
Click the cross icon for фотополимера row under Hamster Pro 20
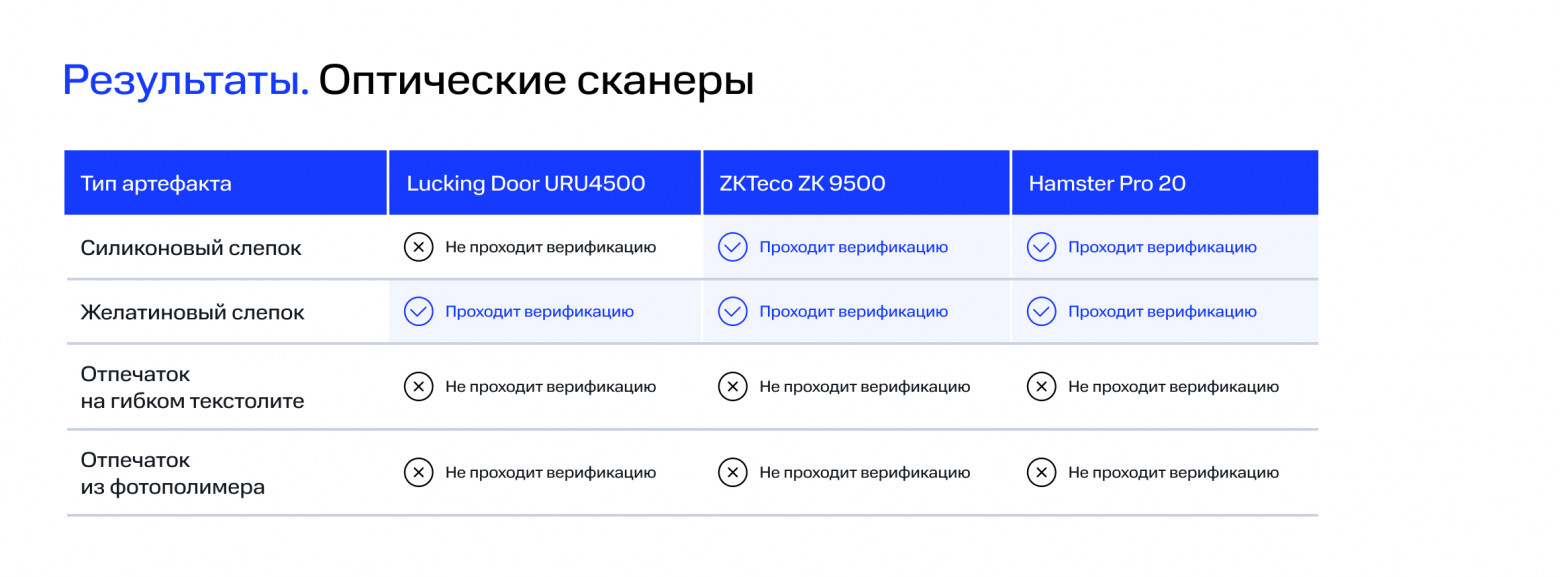pyautogui.click(x=1042, y=473)
